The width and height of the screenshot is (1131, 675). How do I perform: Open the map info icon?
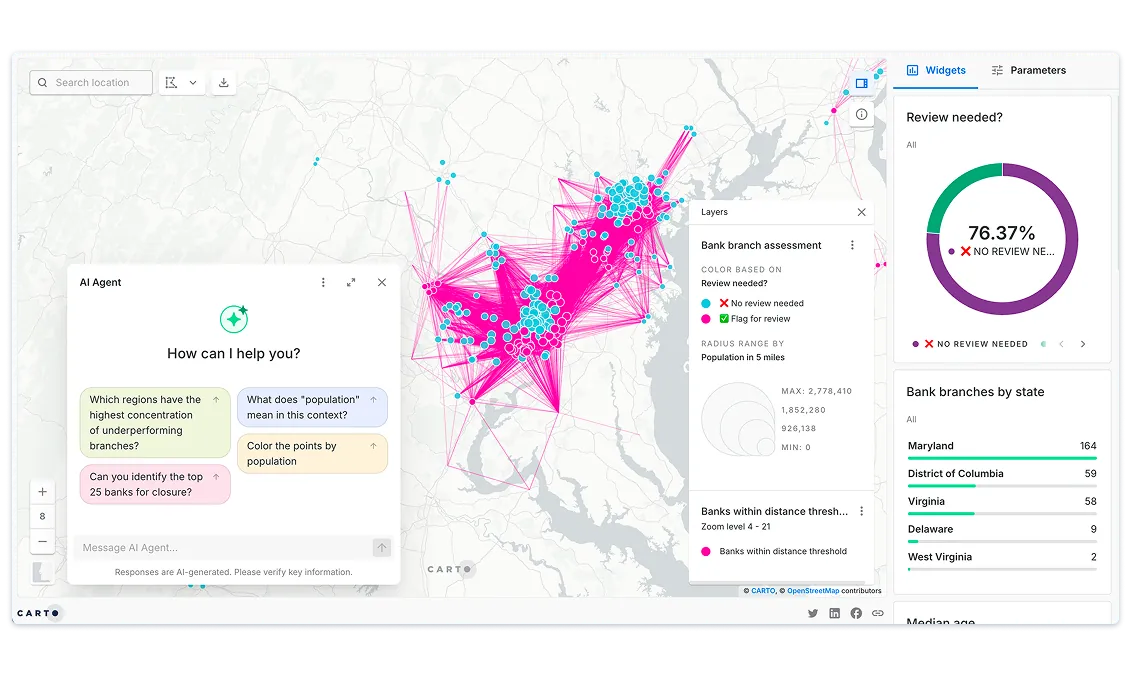861,115
